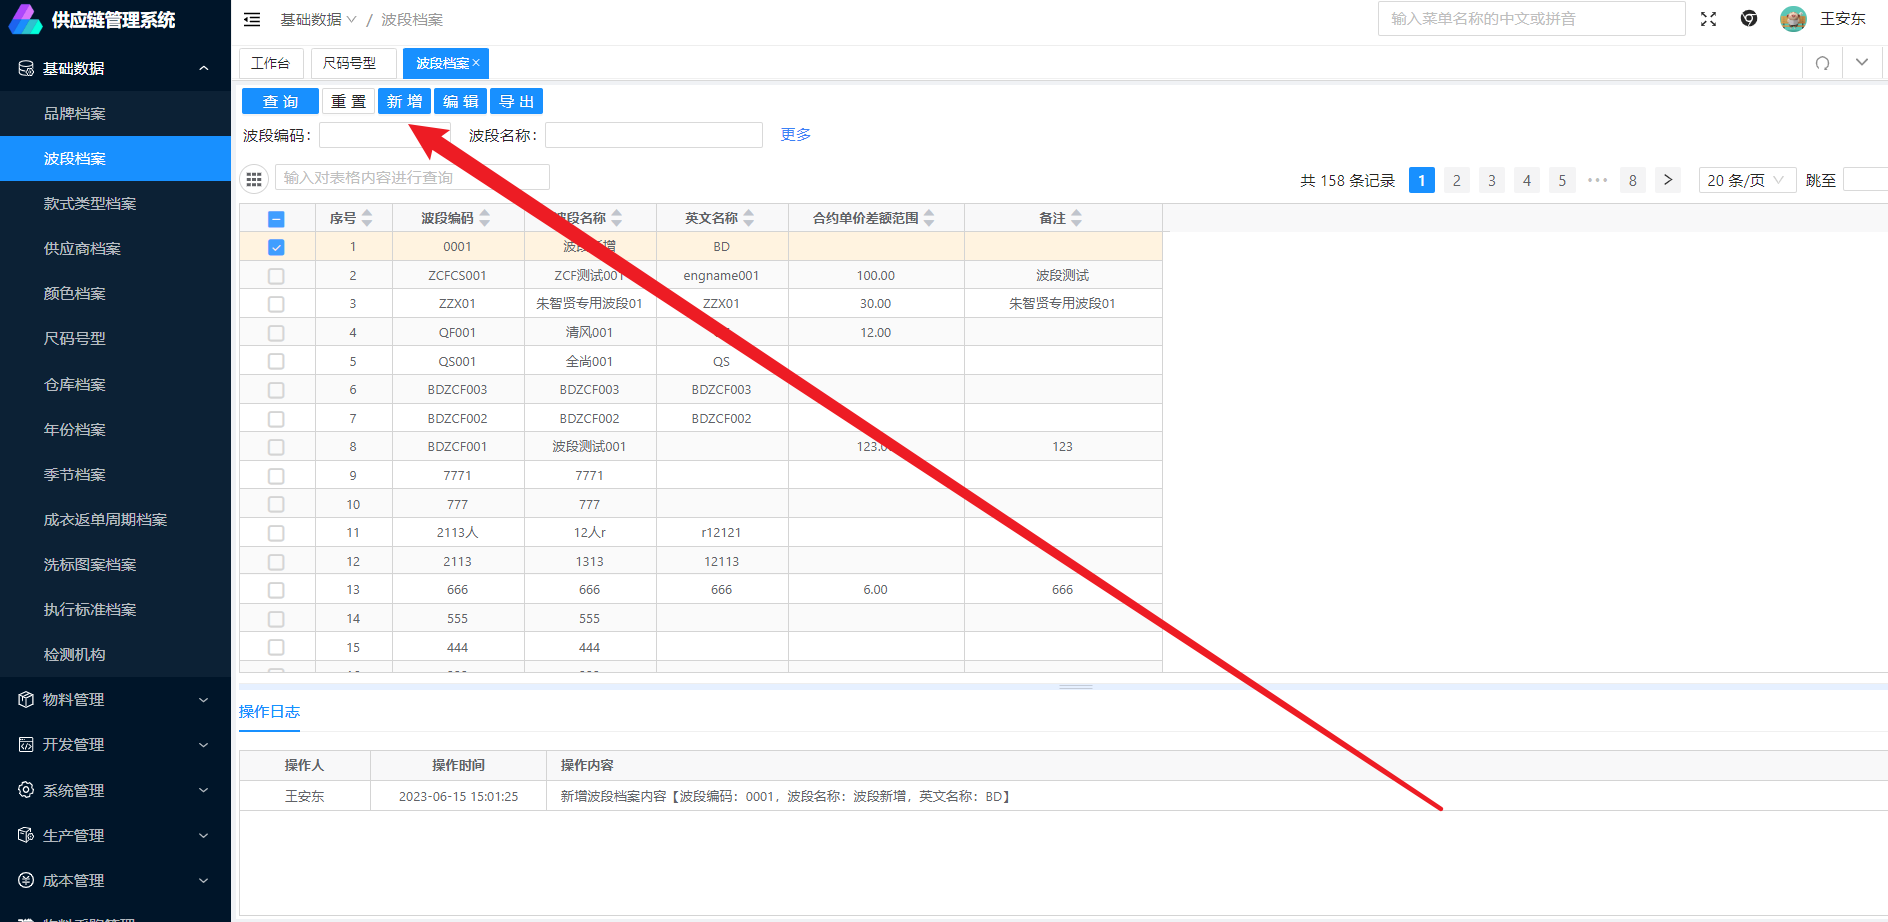
Task: Click the sort arrows on 波段编码 column
Action: [485, 218]
